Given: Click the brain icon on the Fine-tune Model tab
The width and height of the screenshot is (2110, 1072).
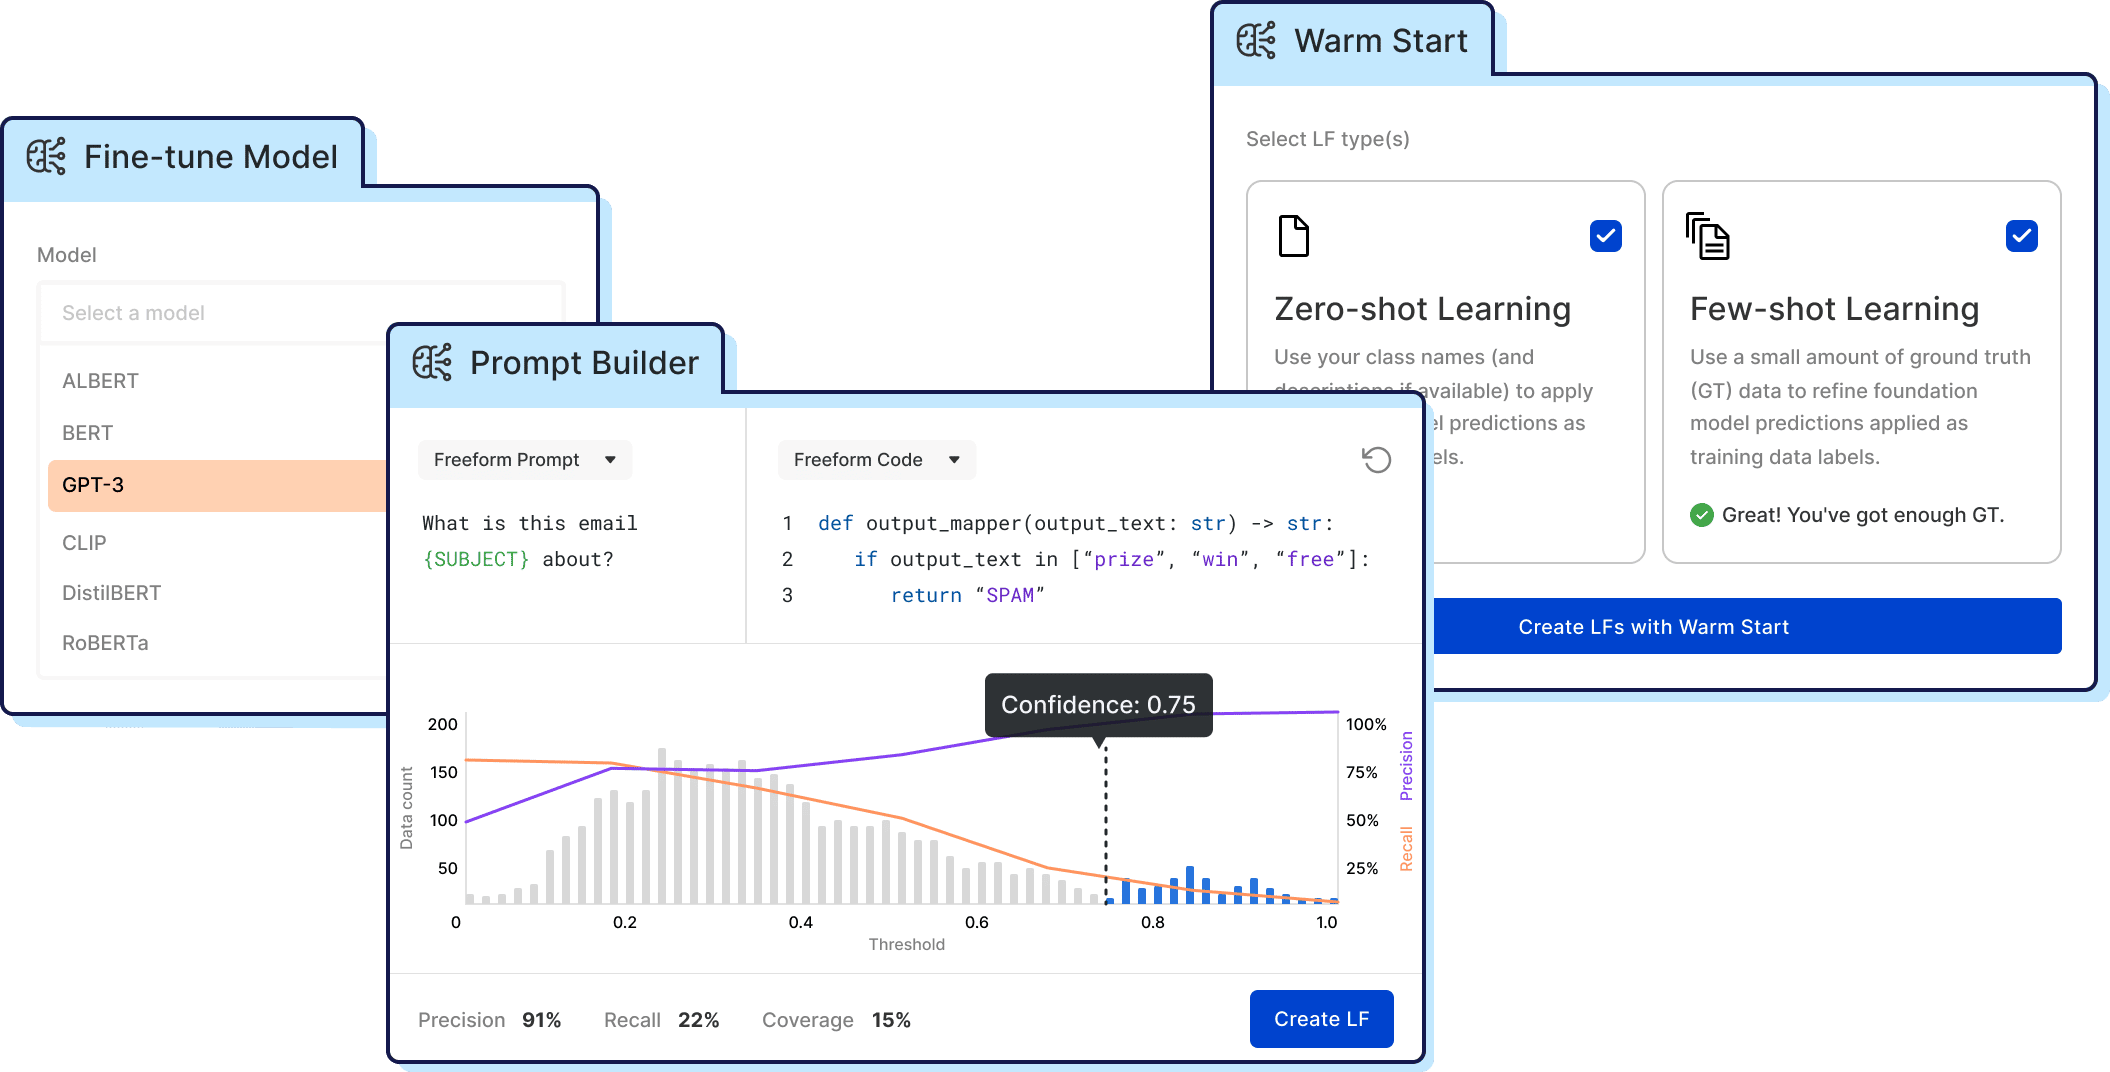Looking at the screenshot, I should tap(47, 156).
